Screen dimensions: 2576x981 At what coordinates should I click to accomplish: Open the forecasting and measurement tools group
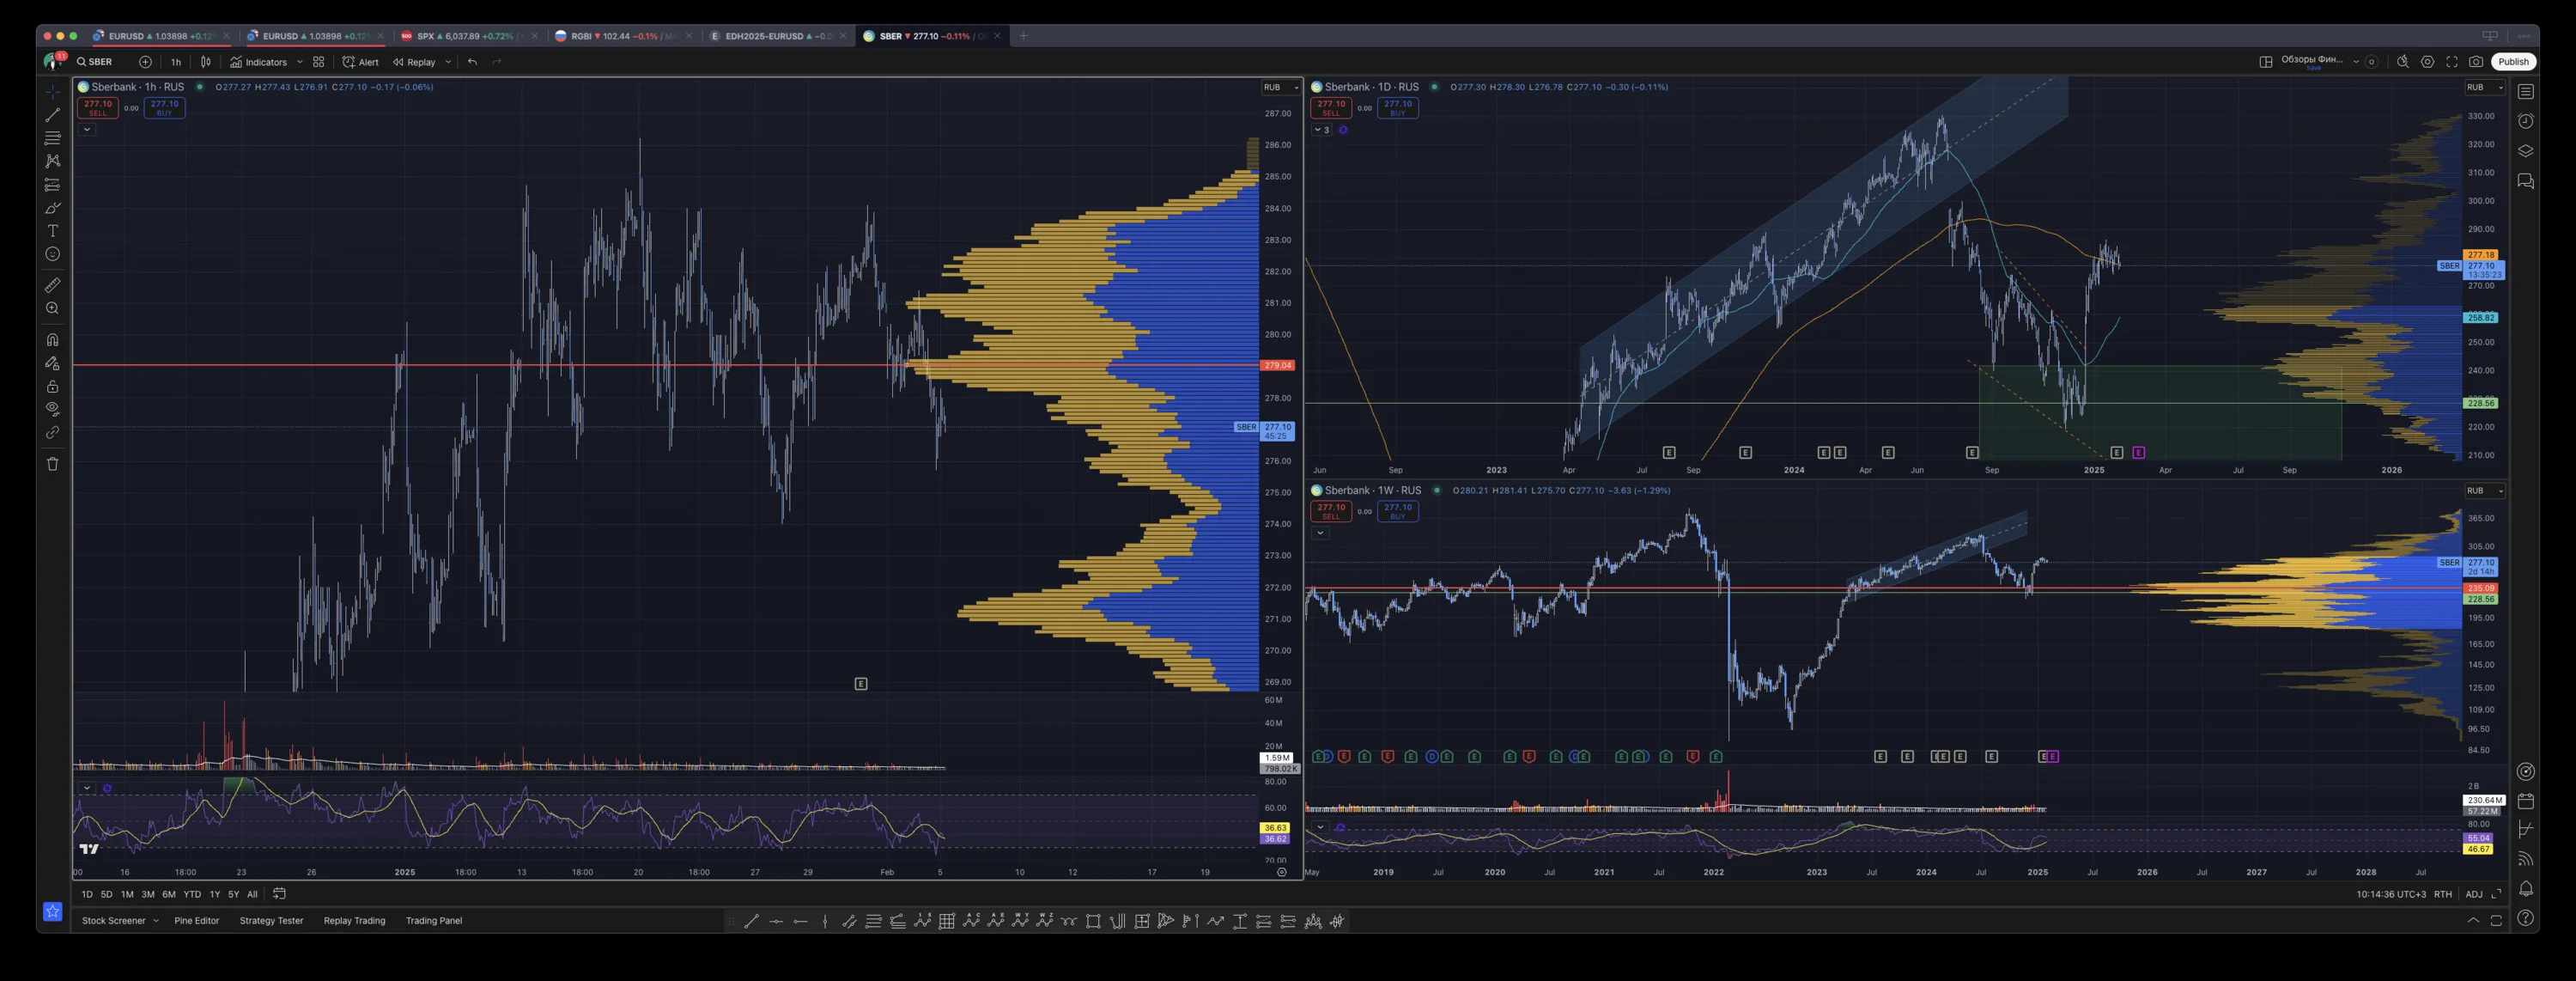(x=53, y=185)
